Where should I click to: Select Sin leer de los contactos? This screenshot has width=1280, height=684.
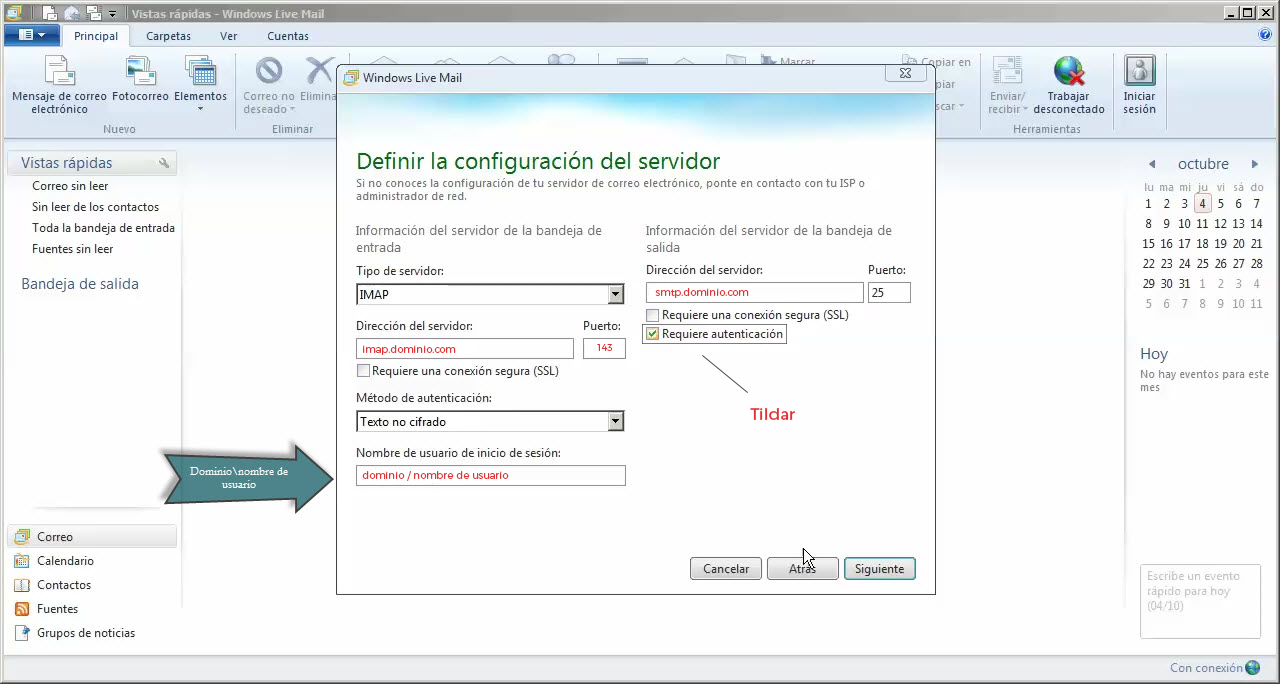[95, 207]
